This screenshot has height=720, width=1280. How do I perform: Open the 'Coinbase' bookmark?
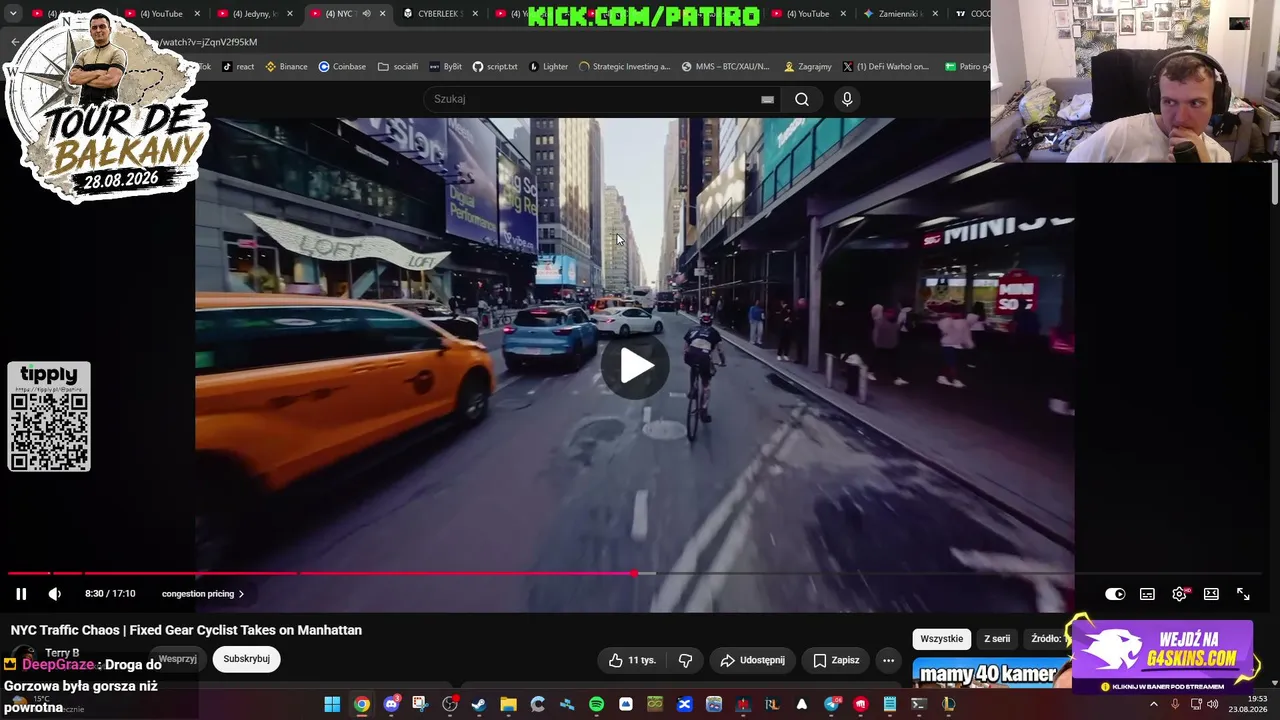[342, 67]
